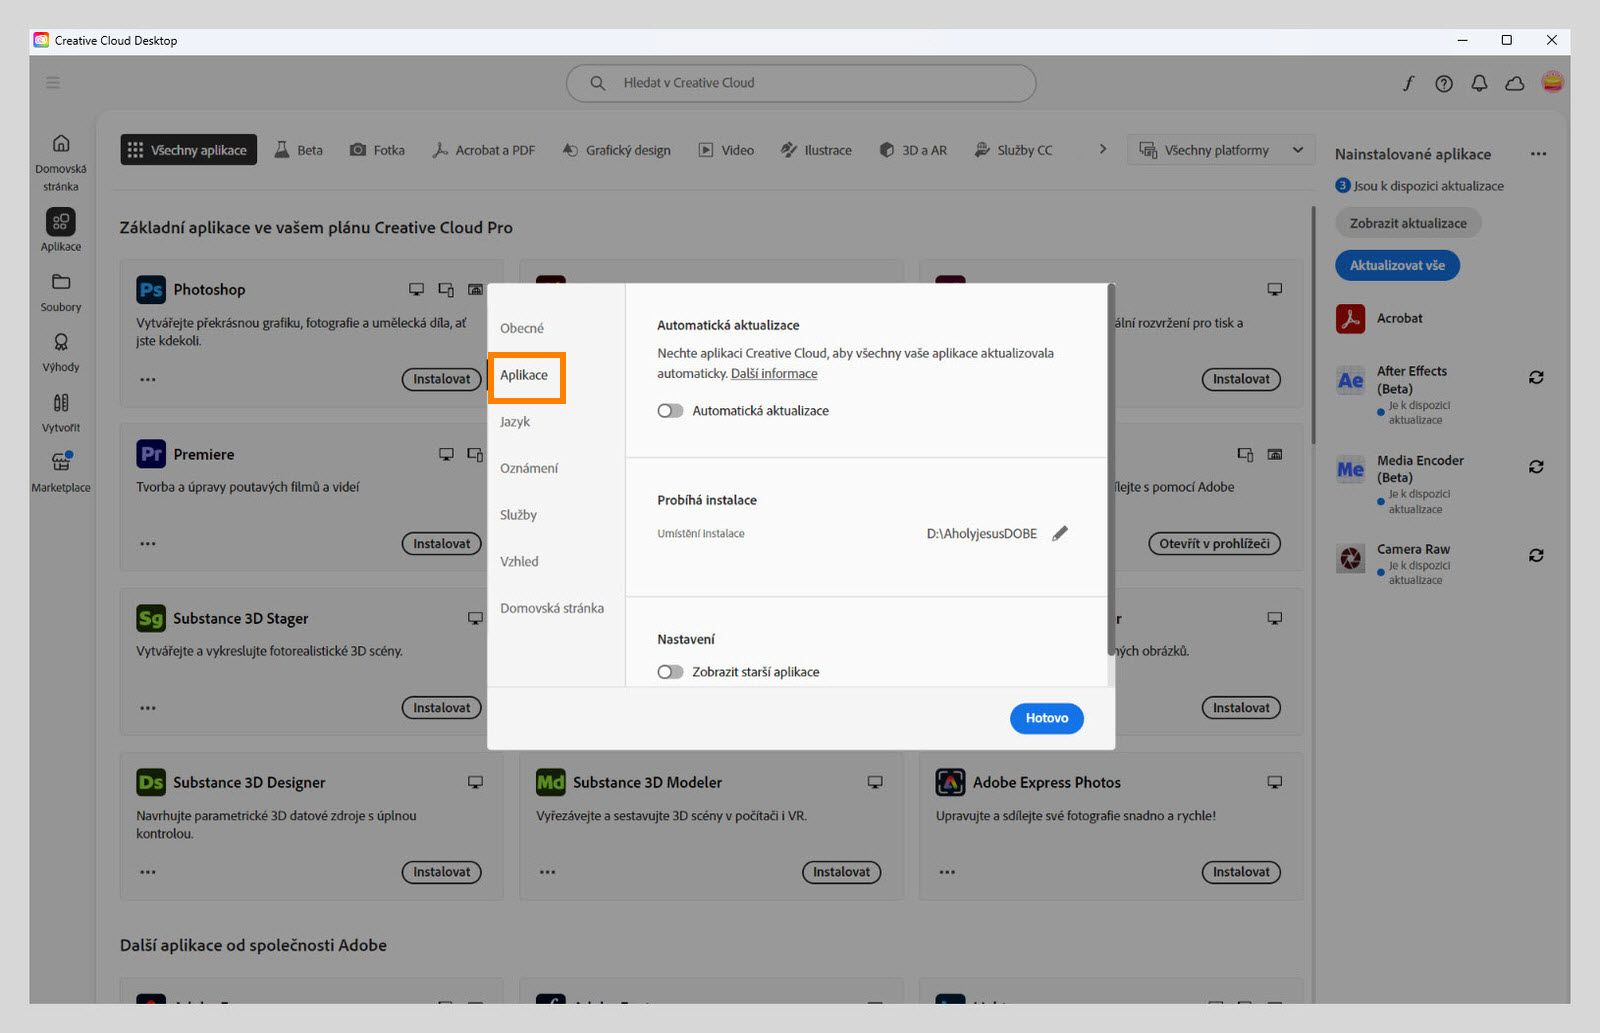Open the Help question mark icon
Viewport: 1600px width, 1033px height.
pyautogui.click(x=1444, y=83)
